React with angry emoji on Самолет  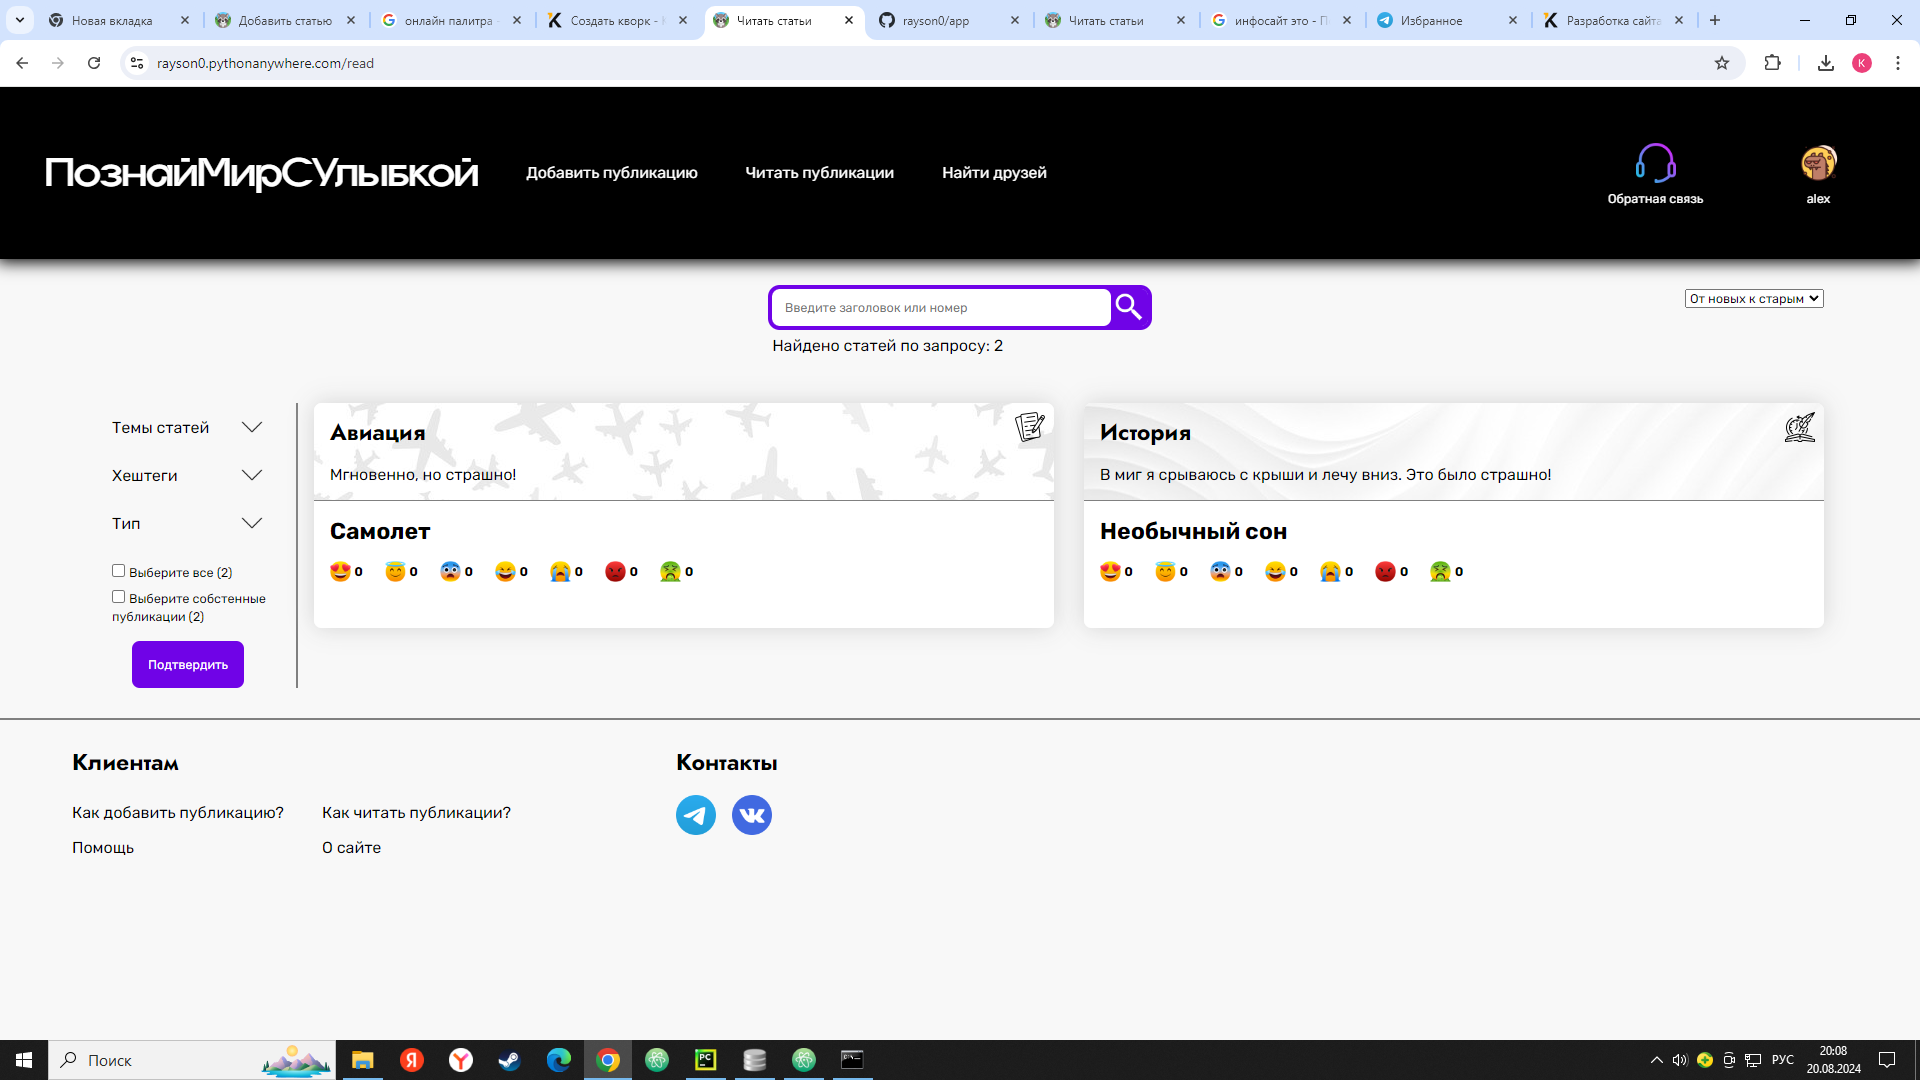point(615,571)
